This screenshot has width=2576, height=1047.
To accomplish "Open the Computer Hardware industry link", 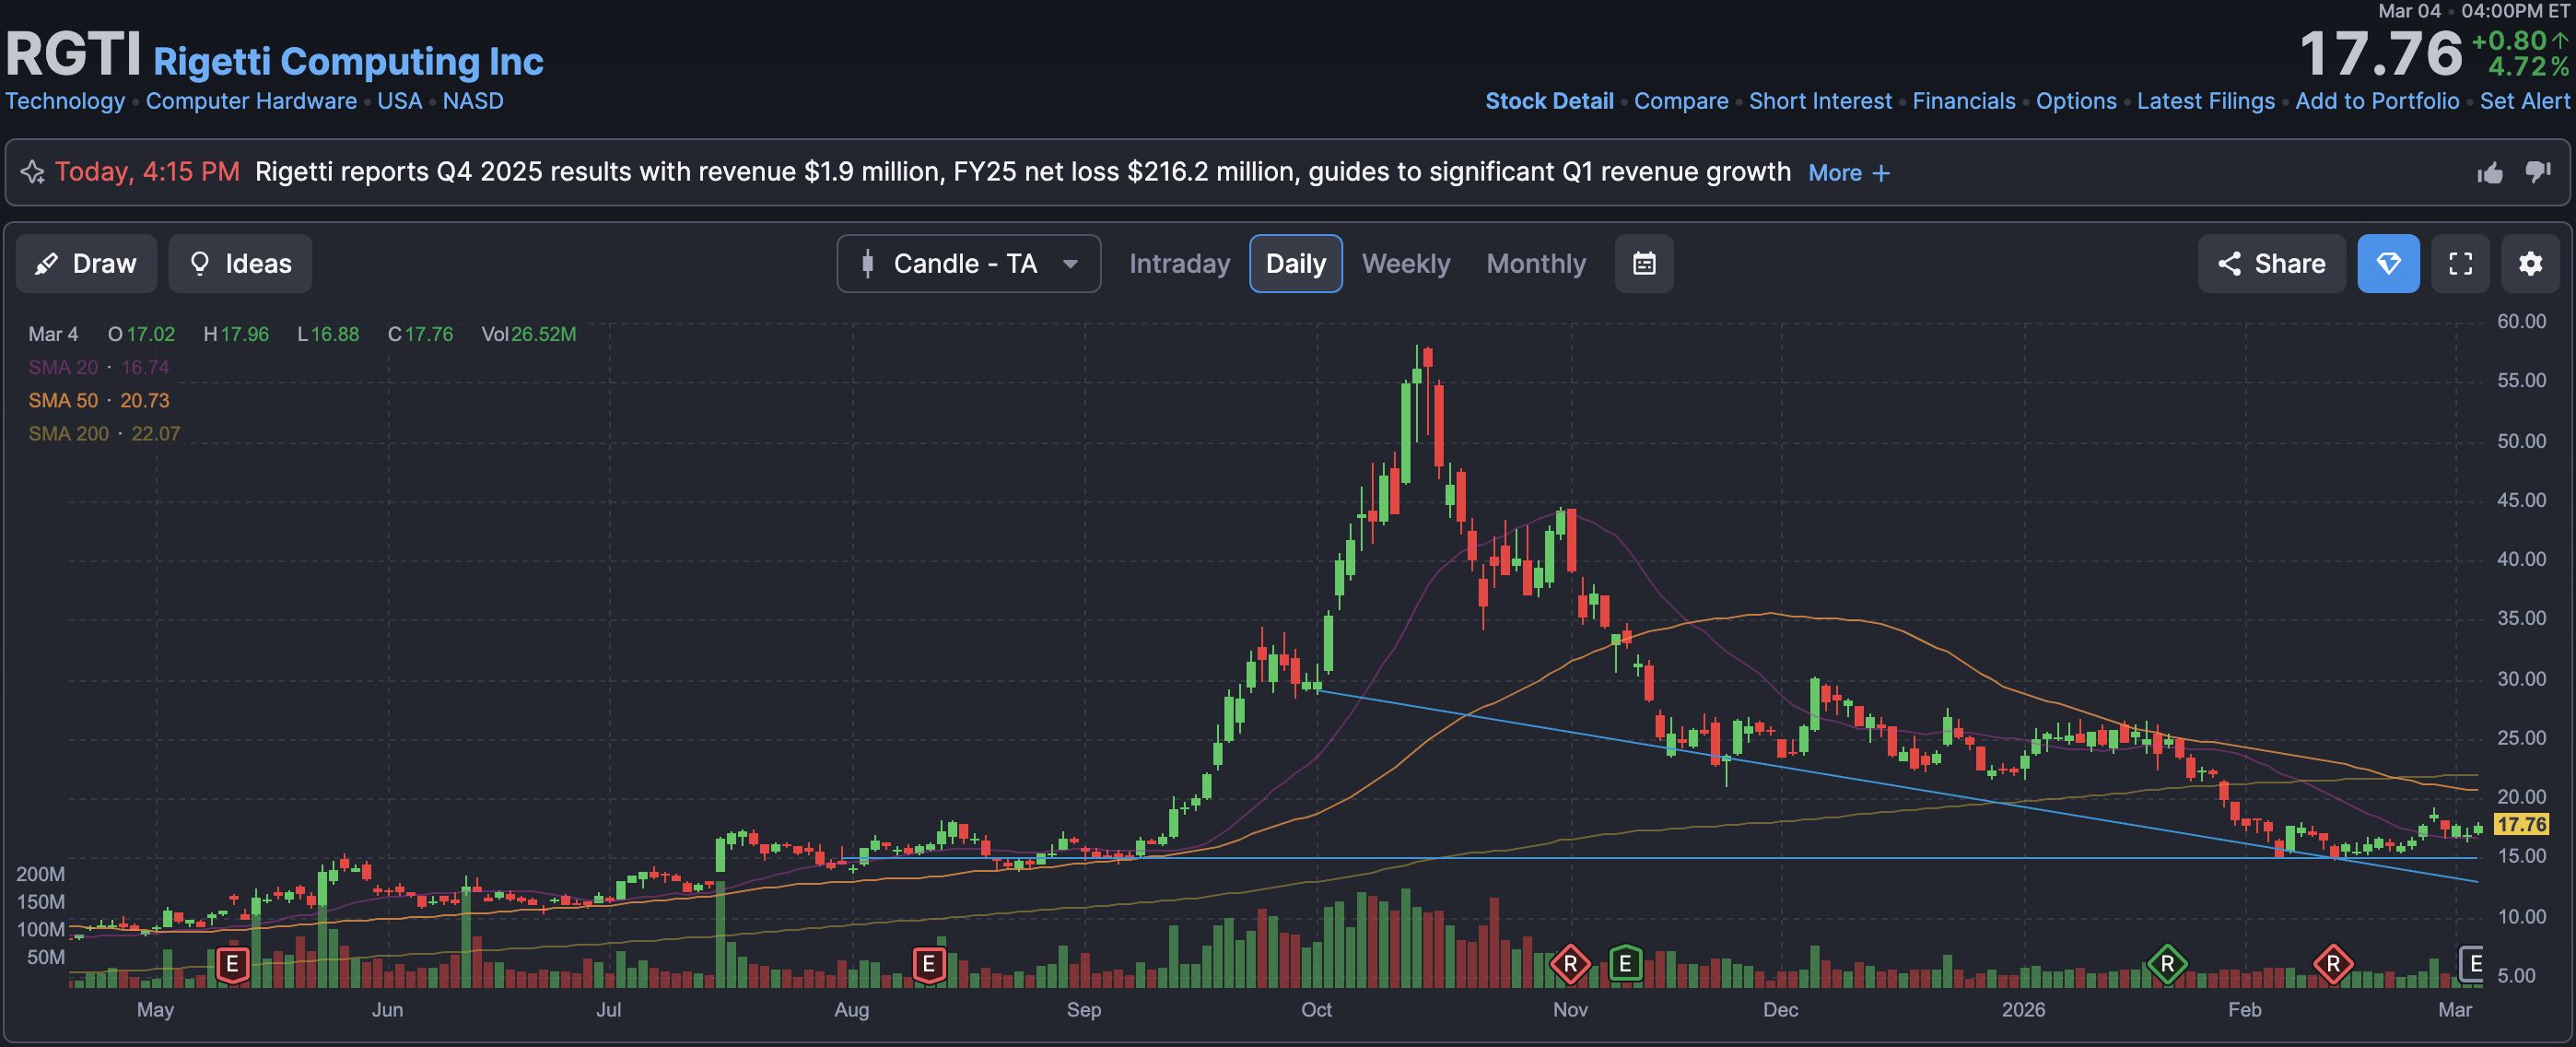I will click(x=251, y=101).
